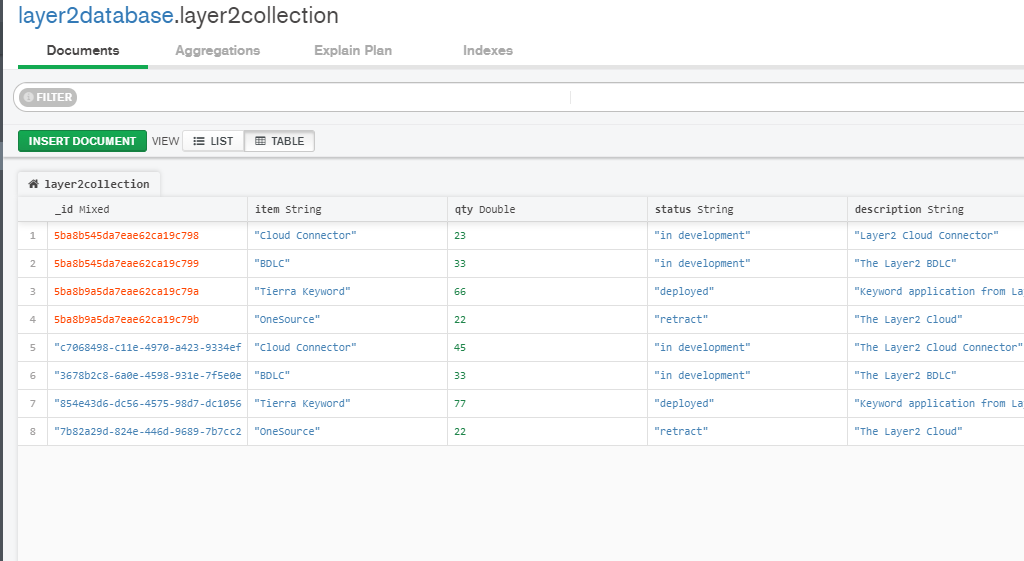
Task: Click the item String column header
Action: (x=288, y=209)
